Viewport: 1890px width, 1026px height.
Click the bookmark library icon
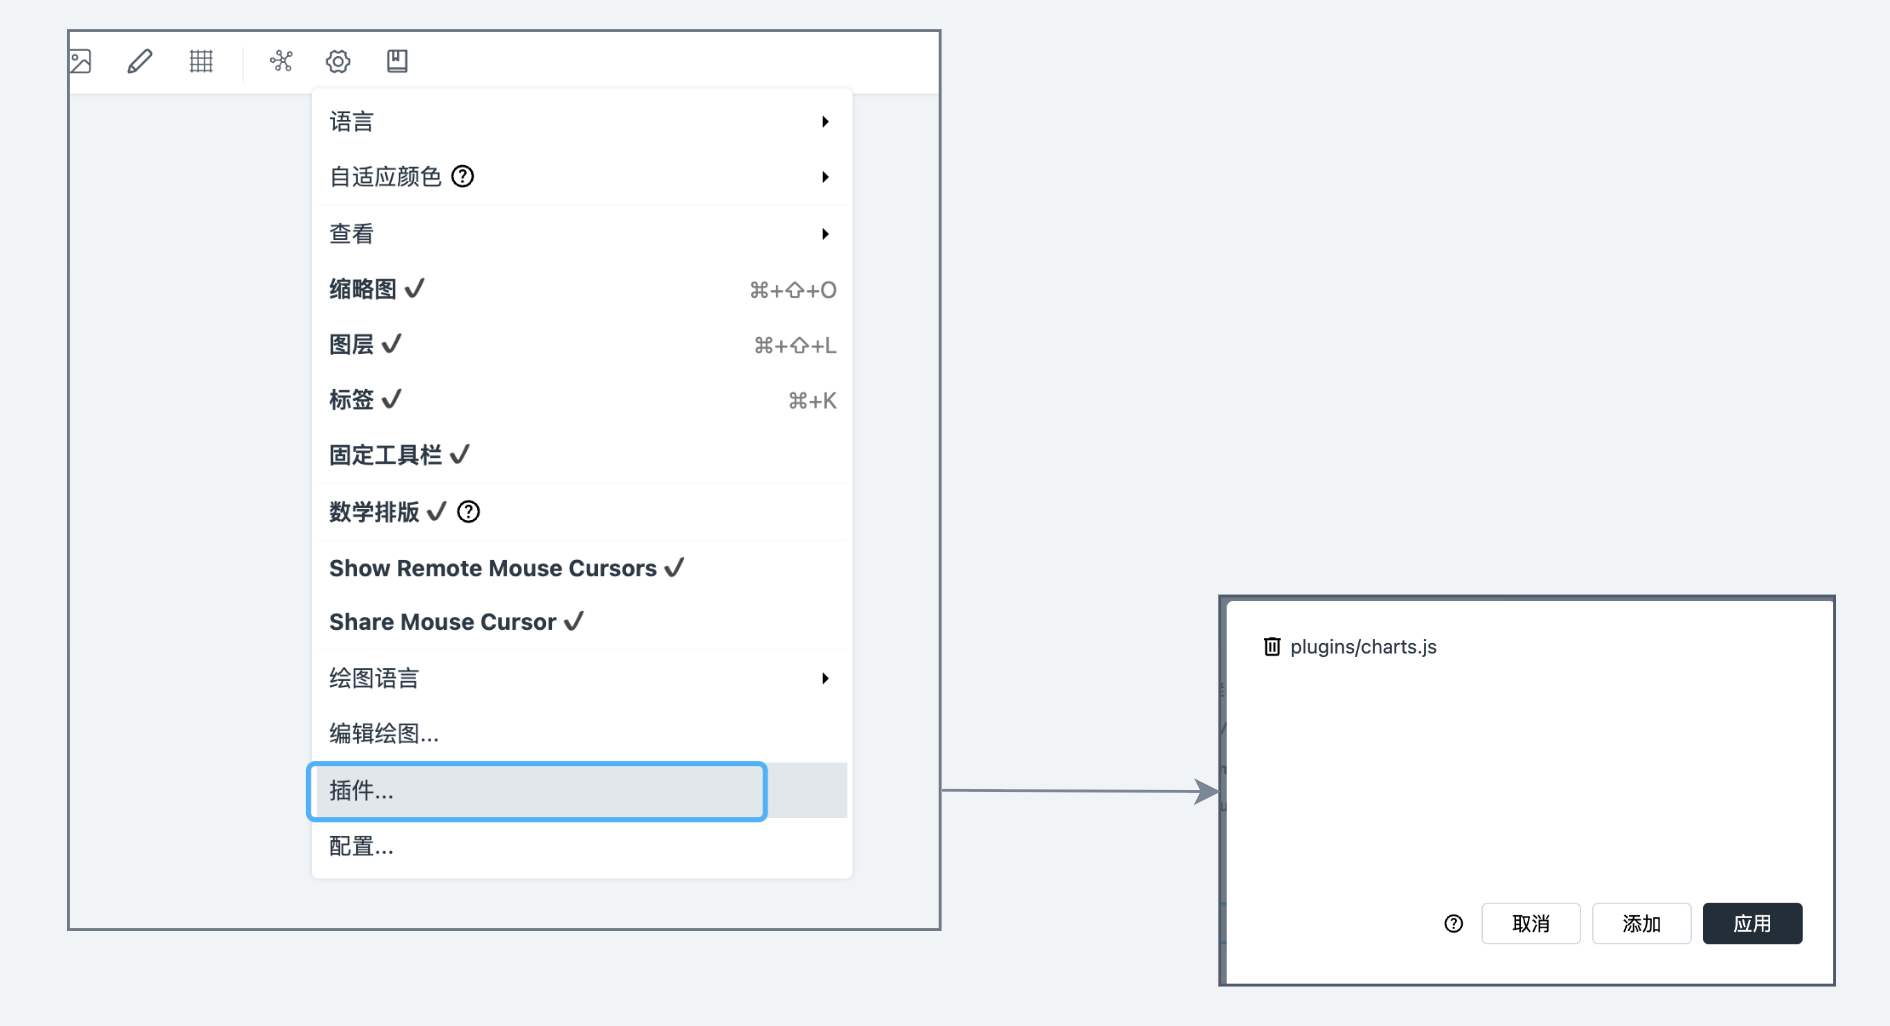397,62
